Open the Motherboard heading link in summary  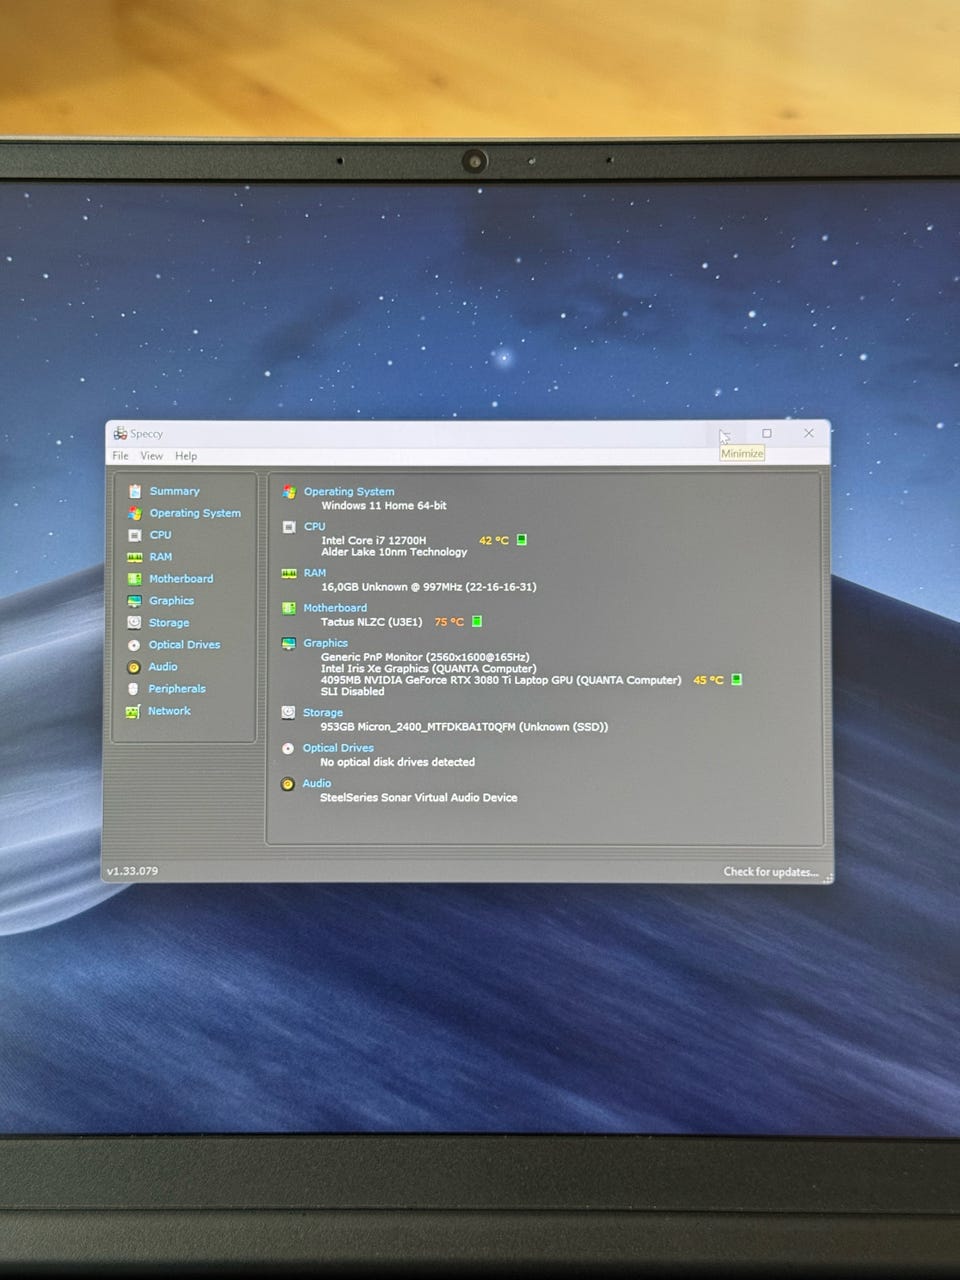pyautogui.click(x=335, y=608)
